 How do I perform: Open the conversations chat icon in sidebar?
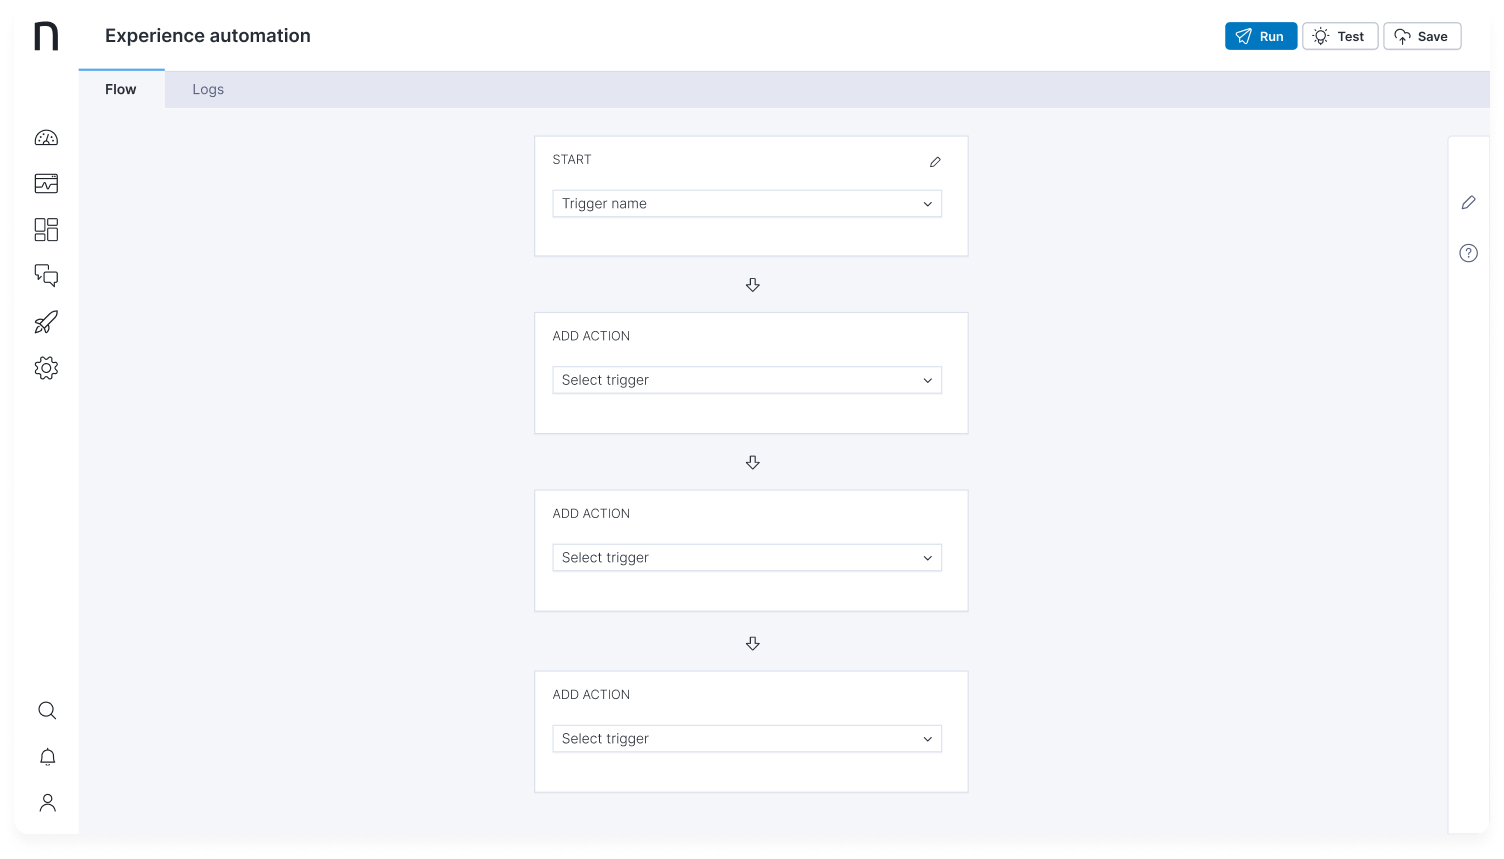(46, 275)
